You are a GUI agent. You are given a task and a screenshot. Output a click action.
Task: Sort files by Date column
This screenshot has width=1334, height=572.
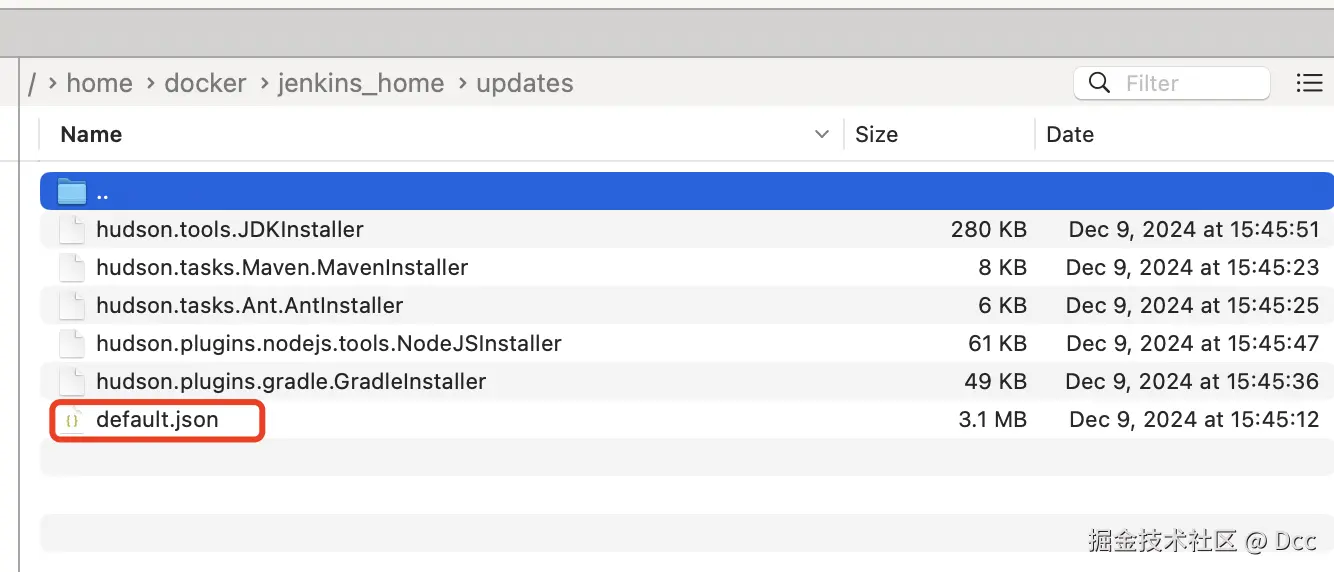[1070, 134]
